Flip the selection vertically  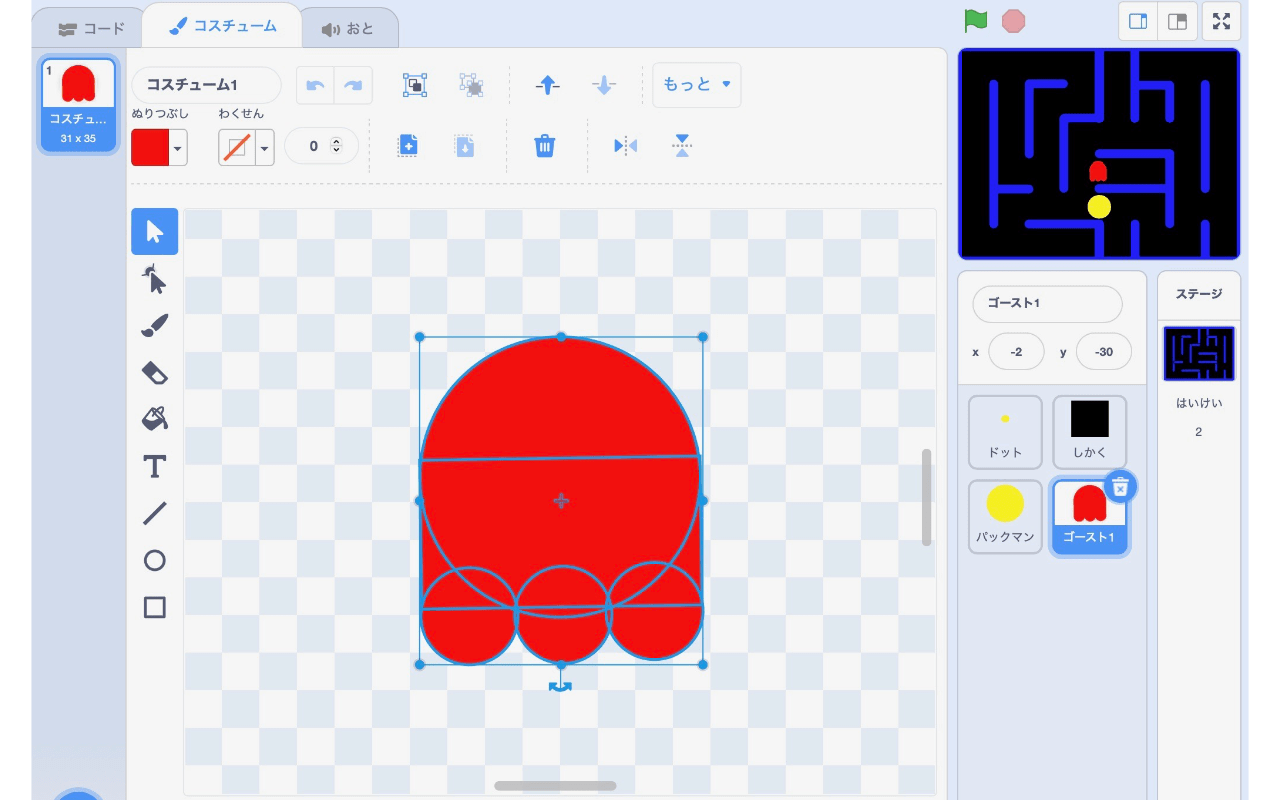tap(682, 146)
